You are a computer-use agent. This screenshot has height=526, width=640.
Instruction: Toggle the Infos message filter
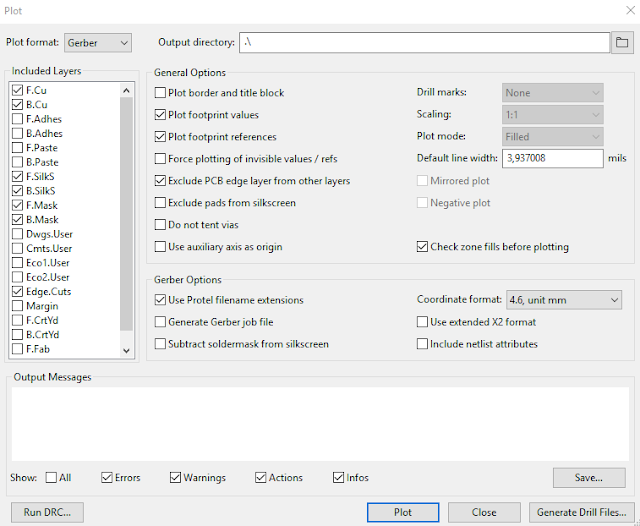[339, 477]
